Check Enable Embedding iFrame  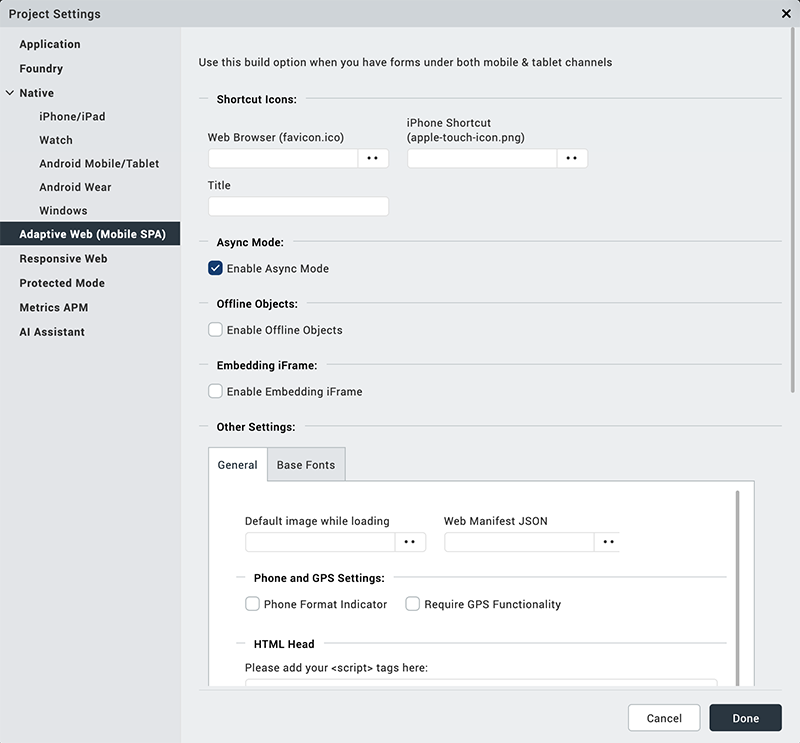(215, 391)
